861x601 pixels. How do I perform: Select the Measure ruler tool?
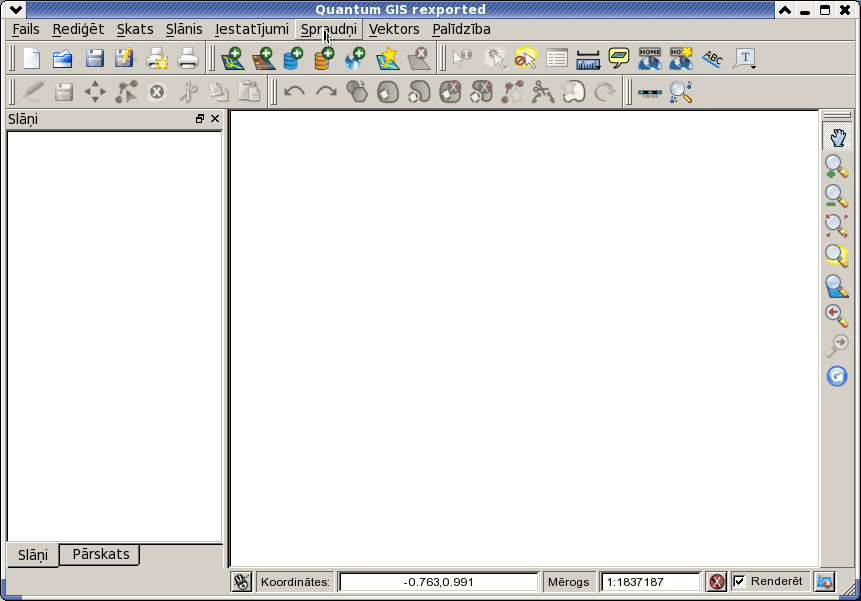[x=587, y=59]
